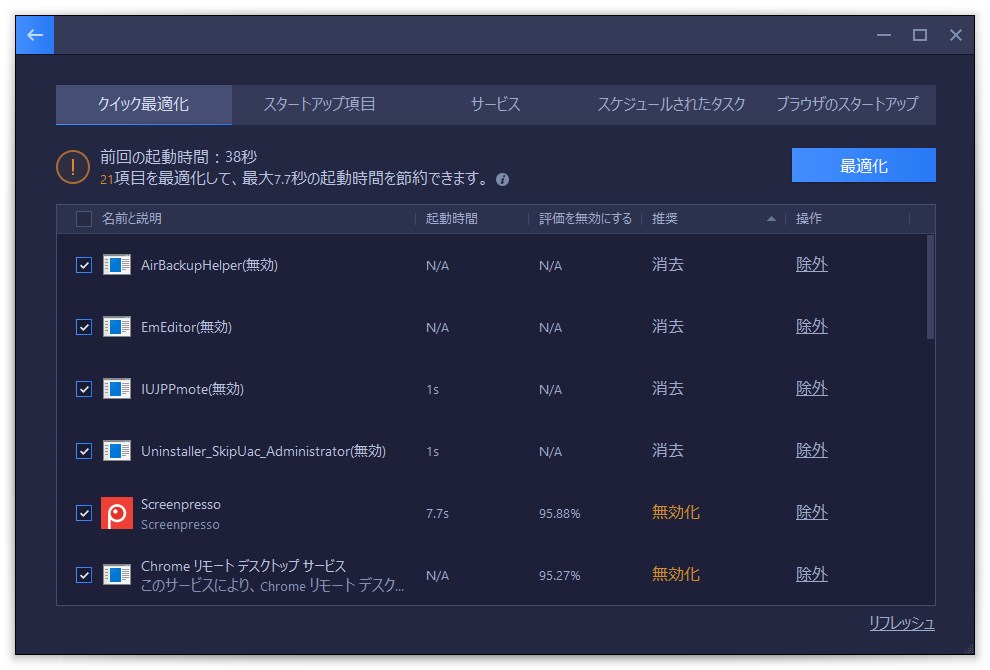Uncheck the Chrome リモート デスクトップ checkbox

(84, 575)
